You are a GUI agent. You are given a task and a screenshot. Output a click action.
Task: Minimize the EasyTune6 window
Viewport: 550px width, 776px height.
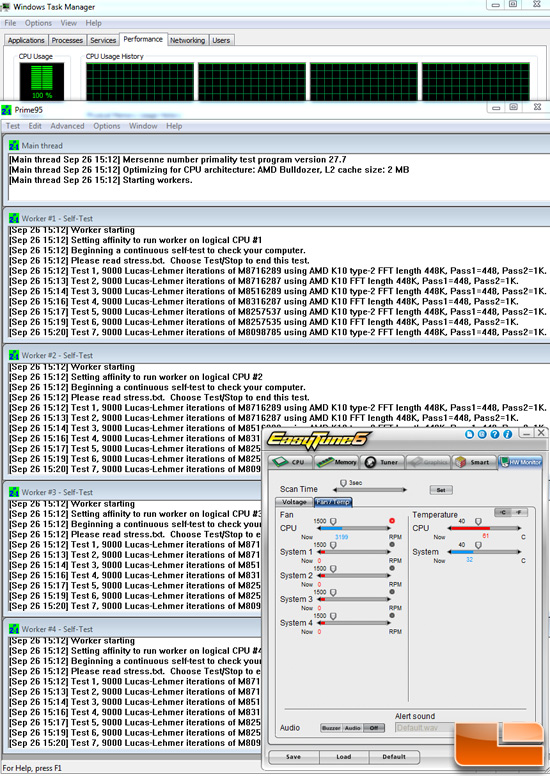pos(527,434)
